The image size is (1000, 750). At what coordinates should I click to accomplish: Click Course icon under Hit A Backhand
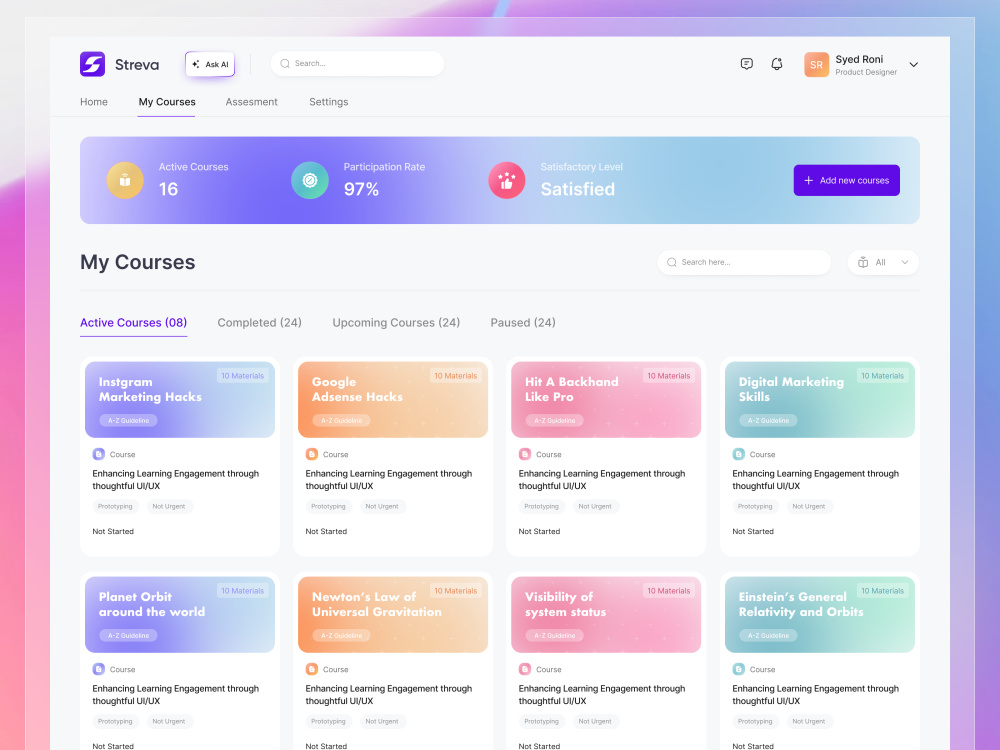pos(525,454)
